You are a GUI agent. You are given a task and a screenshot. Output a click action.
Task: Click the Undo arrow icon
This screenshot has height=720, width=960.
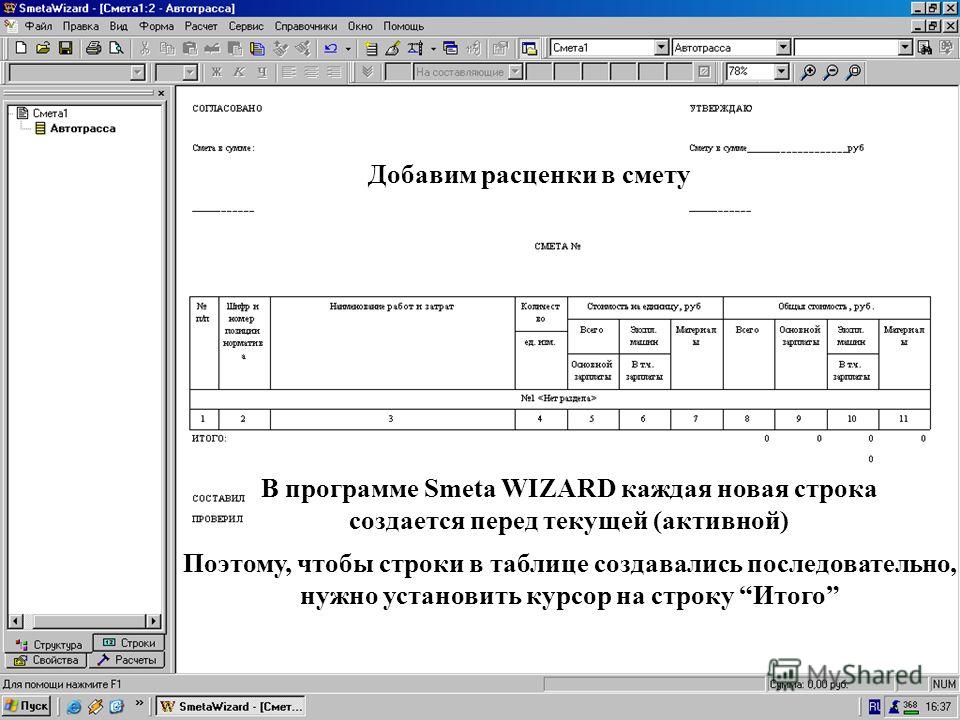[331, 48]
